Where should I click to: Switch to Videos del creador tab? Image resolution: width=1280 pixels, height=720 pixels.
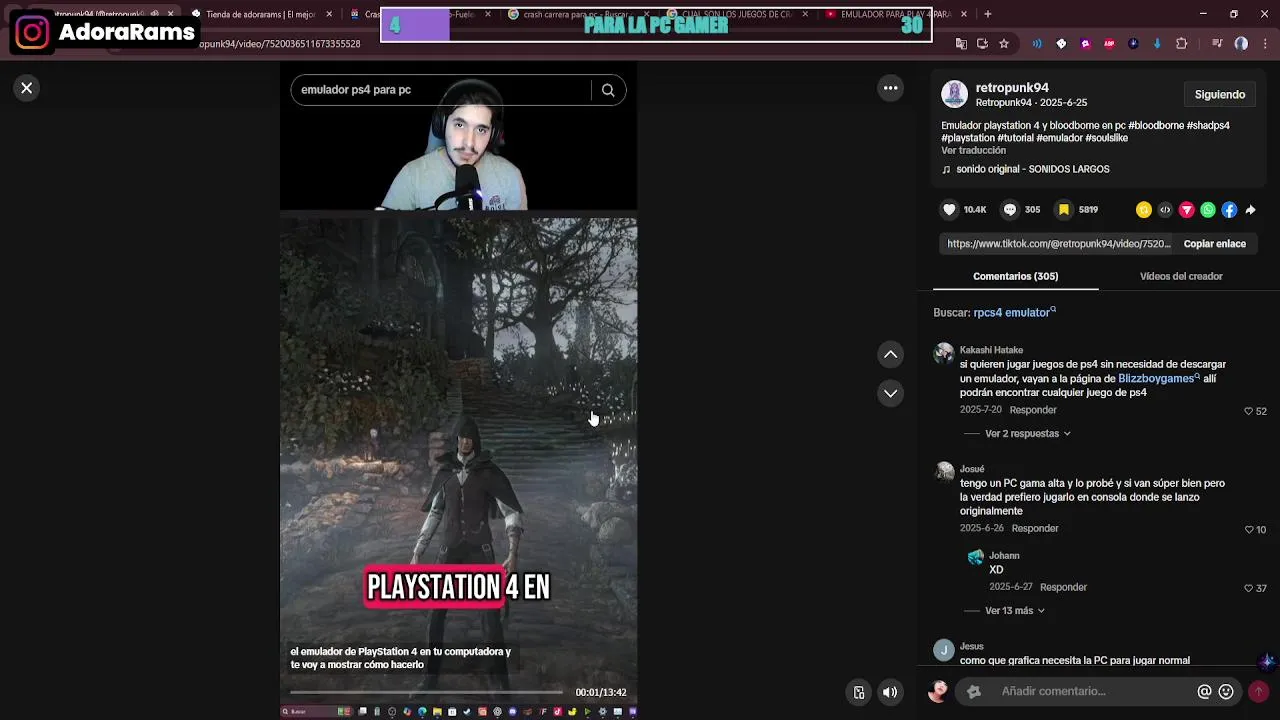pos(1181,276)
